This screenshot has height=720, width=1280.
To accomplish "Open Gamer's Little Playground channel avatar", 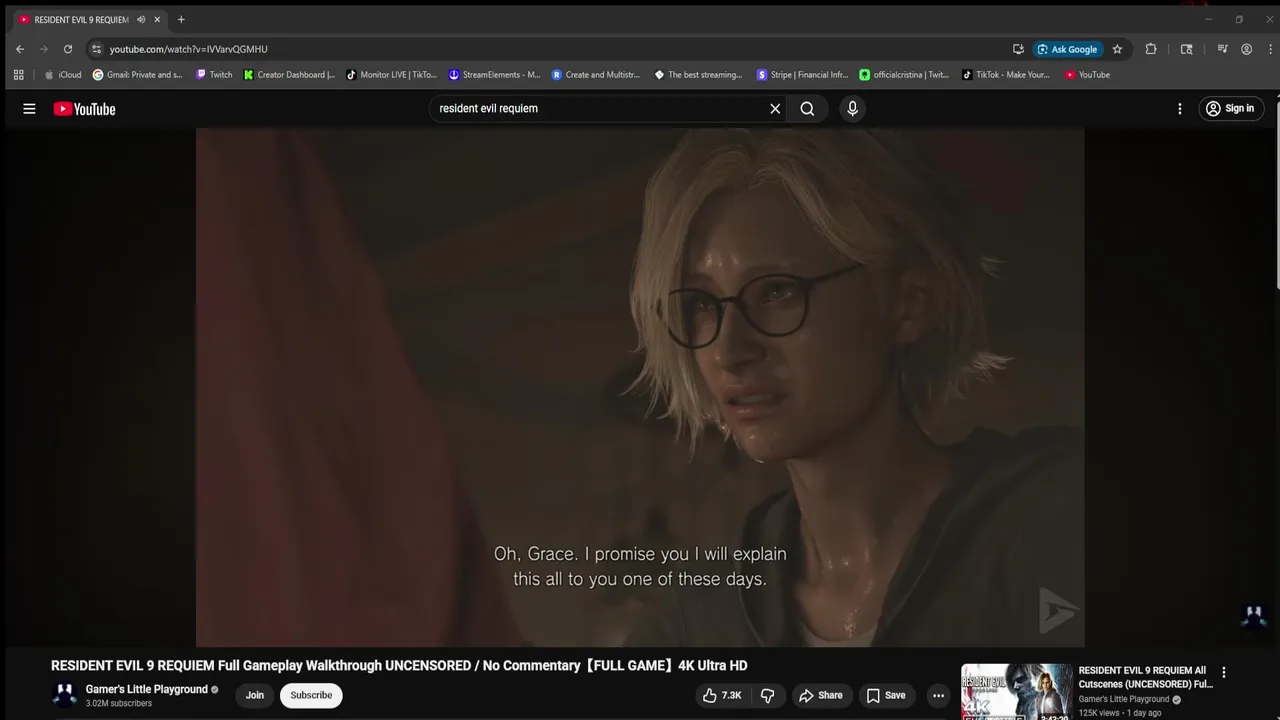I will point(65,696).
